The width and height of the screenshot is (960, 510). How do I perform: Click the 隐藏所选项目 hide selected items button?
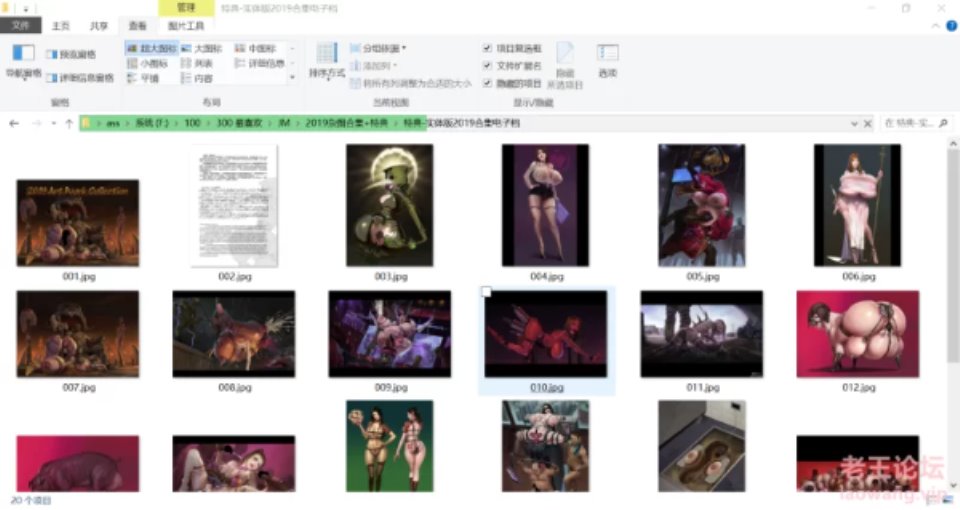pyautogui.click(x=564, y=66)
